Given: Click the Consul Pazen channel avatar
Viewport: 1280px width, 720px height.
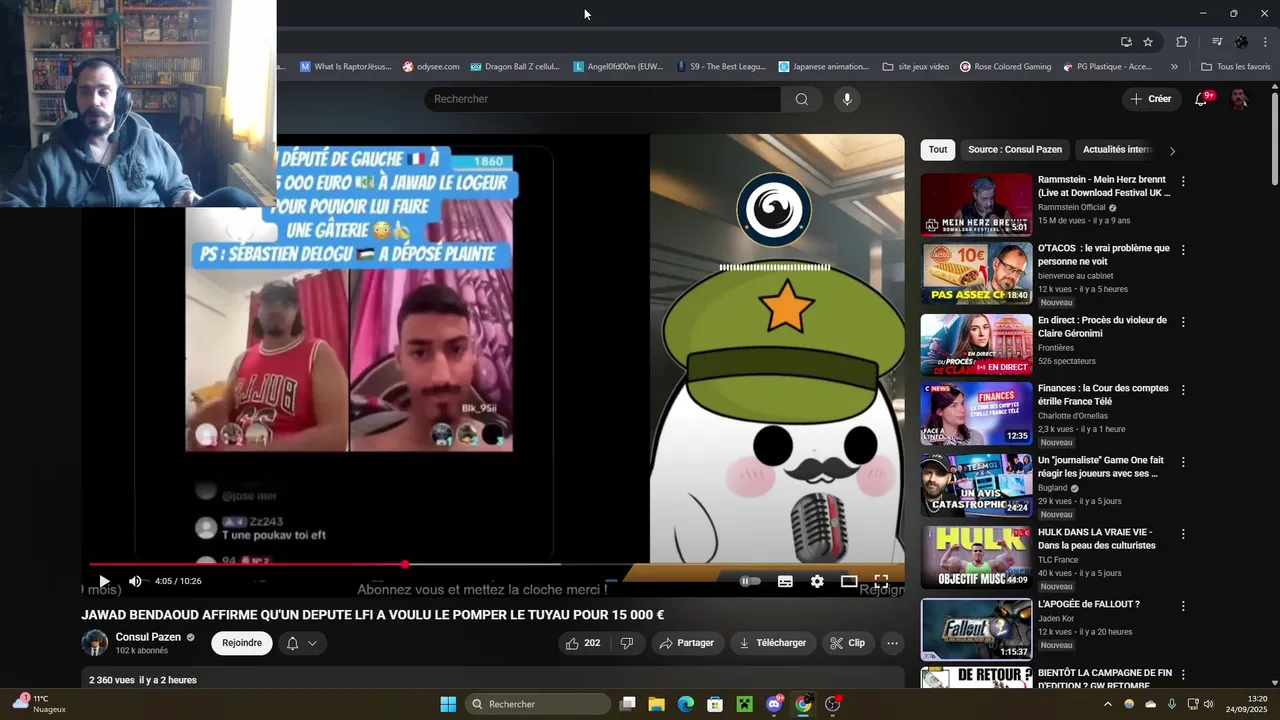Looking at the screenshot, I should 95,643.
